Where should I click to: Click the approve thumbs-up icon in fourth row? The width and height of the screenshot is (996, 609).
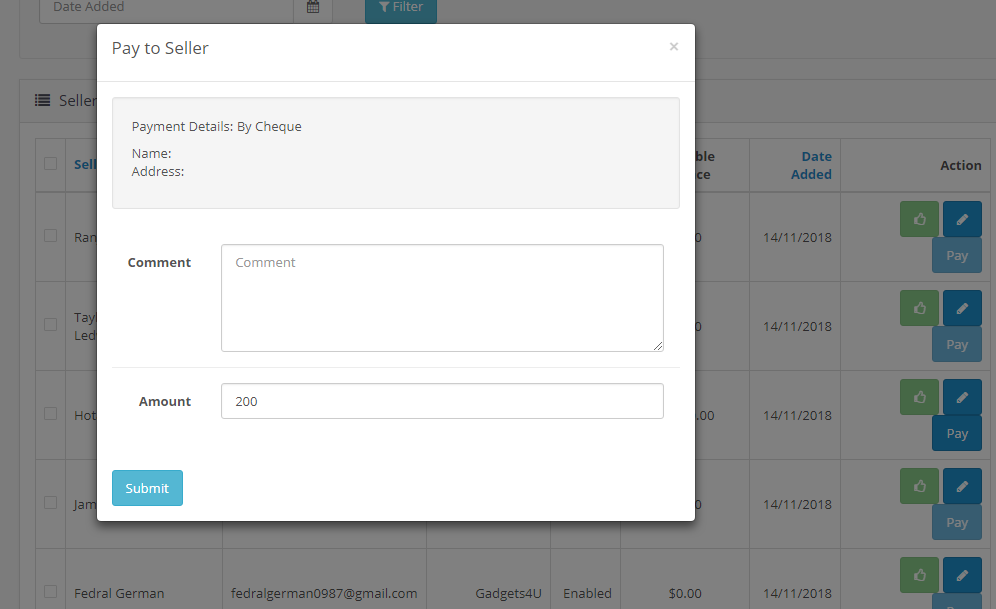click(919, 486)
